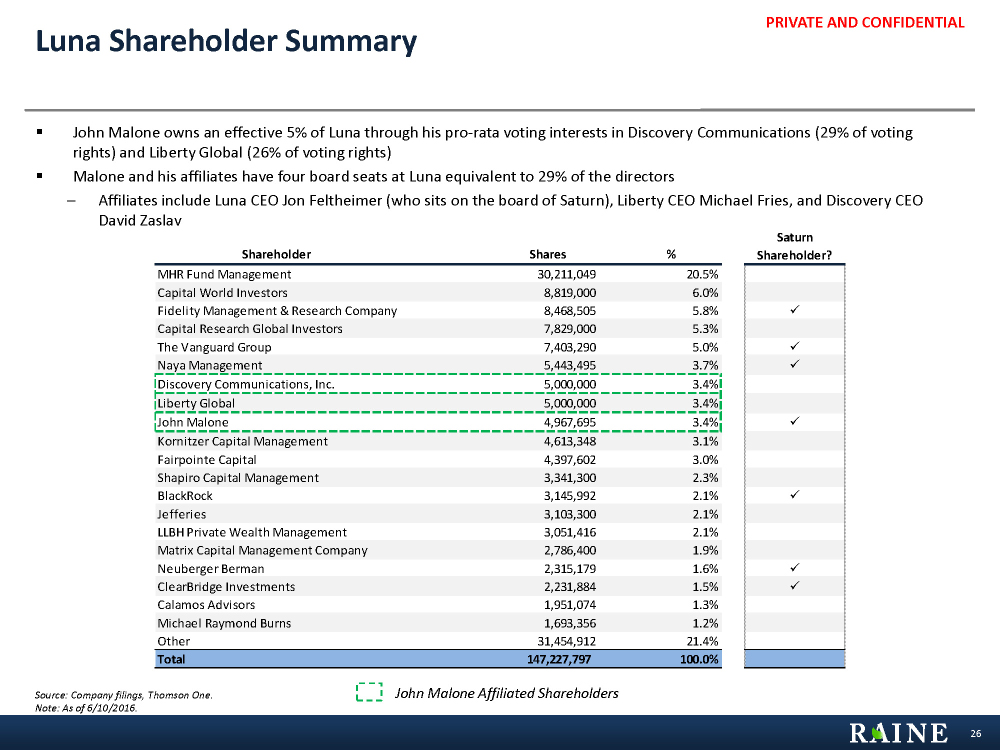
Task: Select the checkmark beside BlackRock
Action: [x=792, y=495]
